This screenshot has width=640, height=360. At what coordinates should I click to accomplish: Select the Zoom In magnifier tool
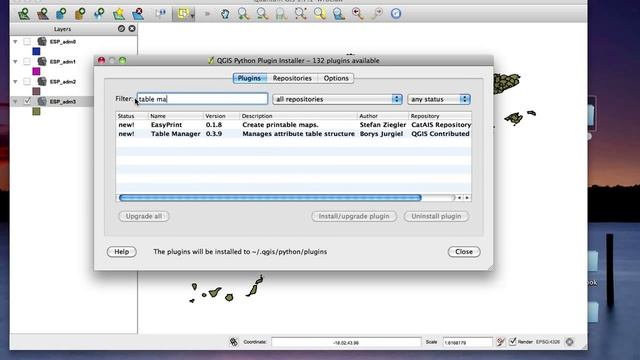[244, 14]
